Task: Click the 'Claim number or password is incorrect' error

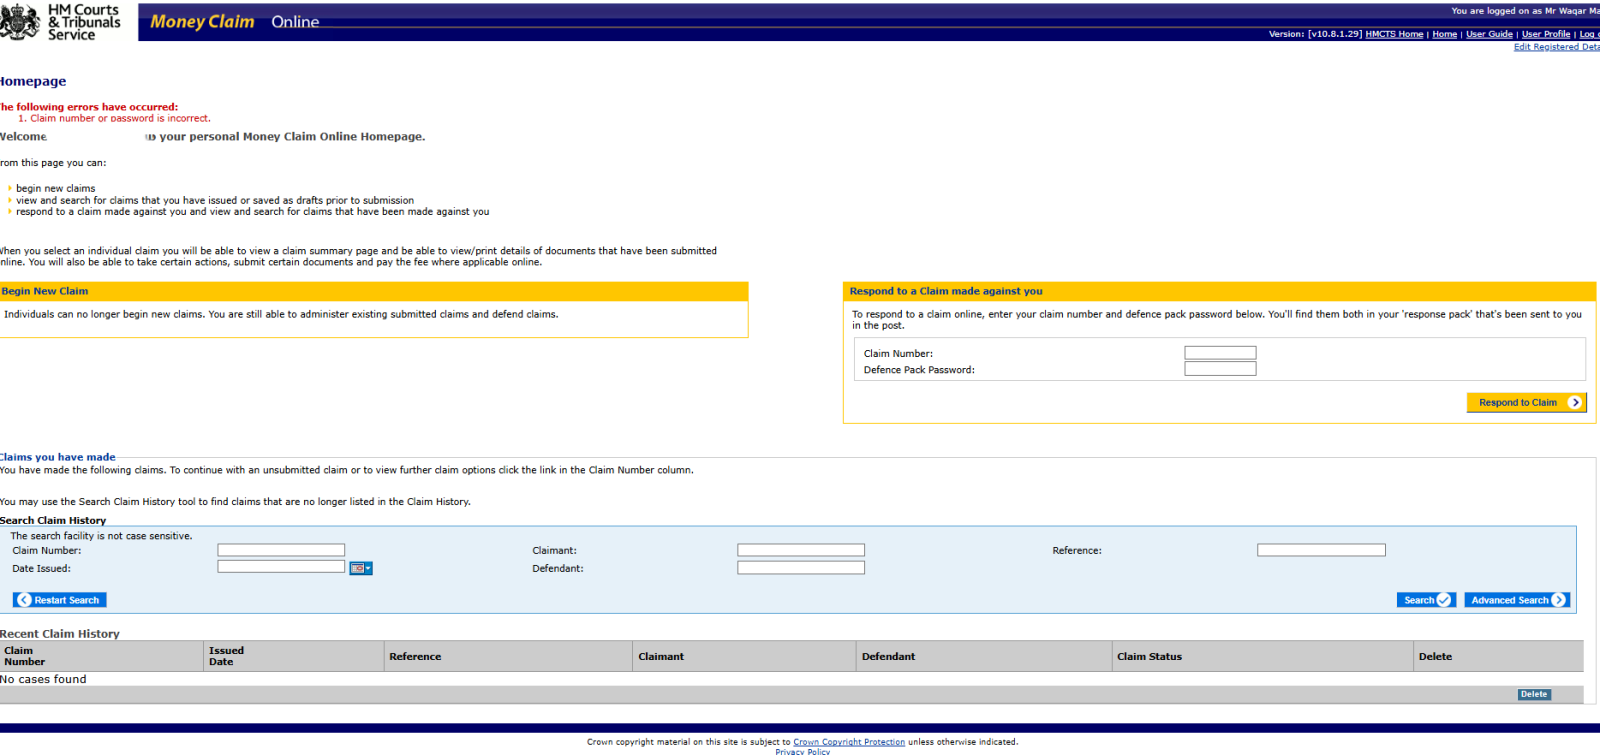Action: pyautogui.click(x=120, y=118)
